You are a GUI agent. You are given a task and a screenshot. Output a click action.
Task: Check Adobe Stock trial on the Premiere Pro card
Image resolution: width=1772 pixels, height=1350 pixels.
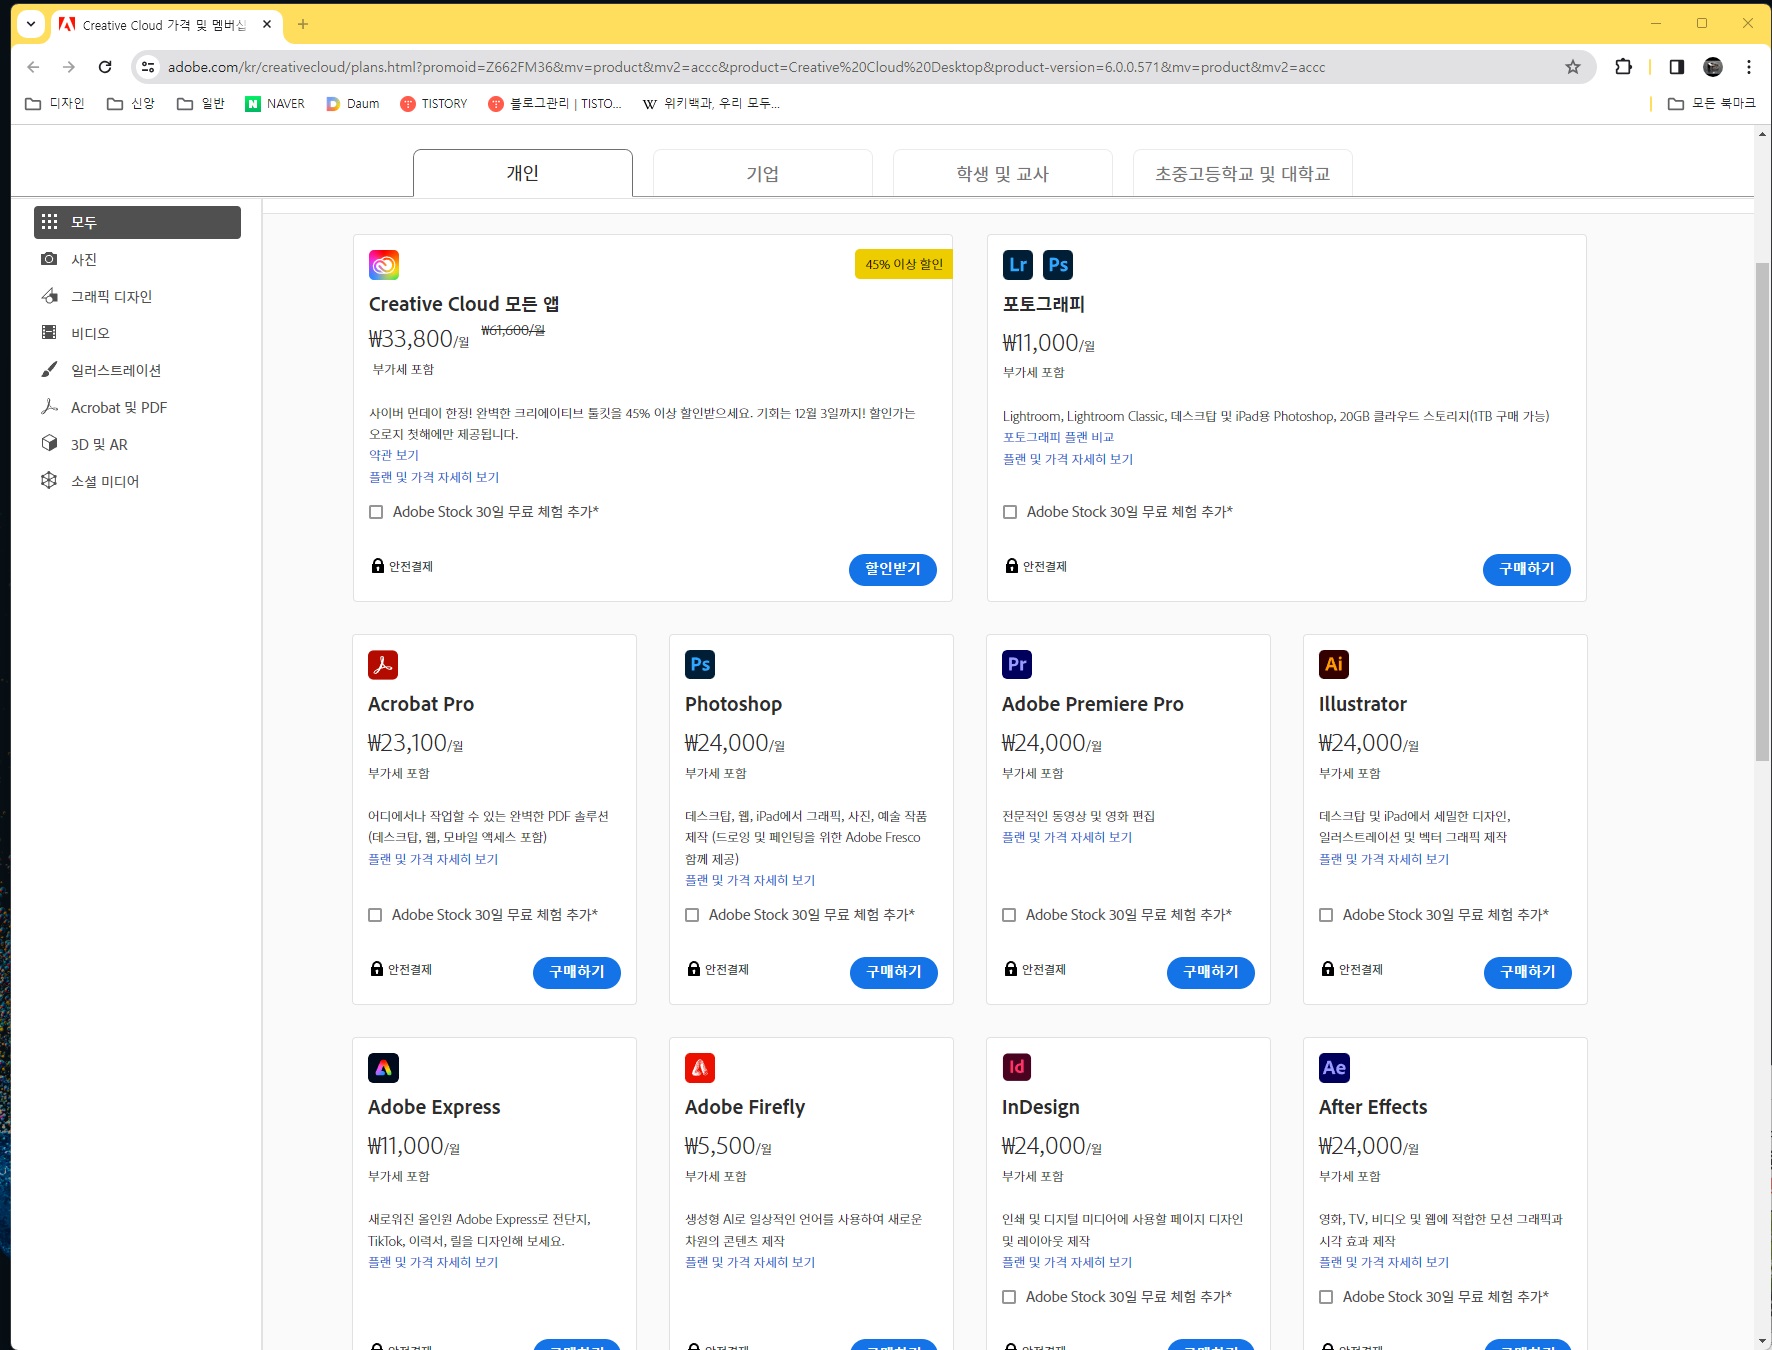pyautogui.click(x=1009, y=915)
